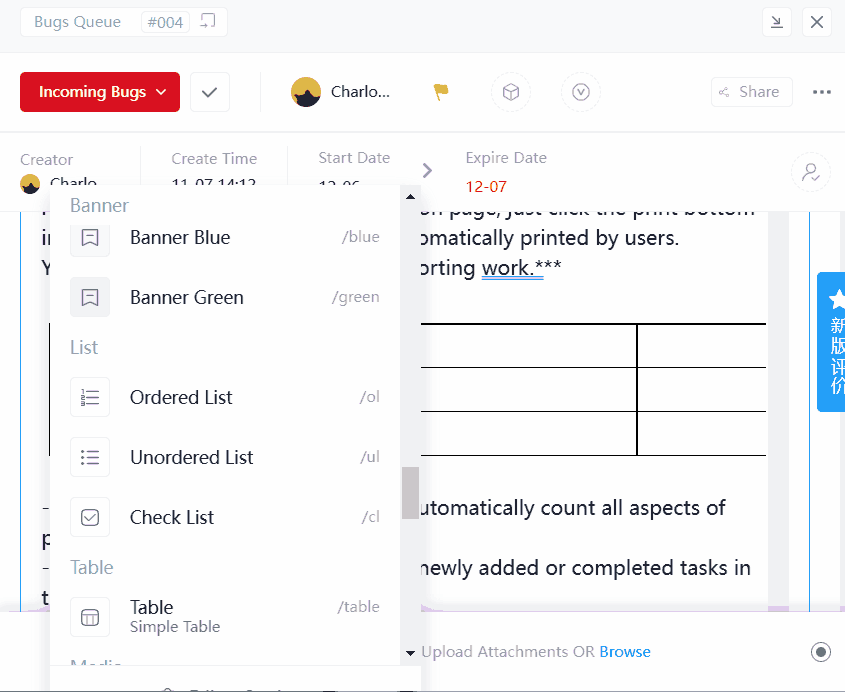Expand the date fields right chevron
Viewport: 845px width, 692px height.
tap(427, 170)
